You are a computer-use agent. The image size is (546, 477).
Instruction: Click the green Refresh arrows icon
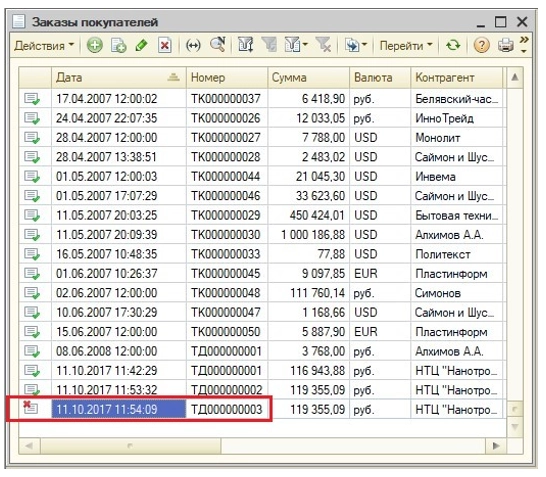[453, 45]
